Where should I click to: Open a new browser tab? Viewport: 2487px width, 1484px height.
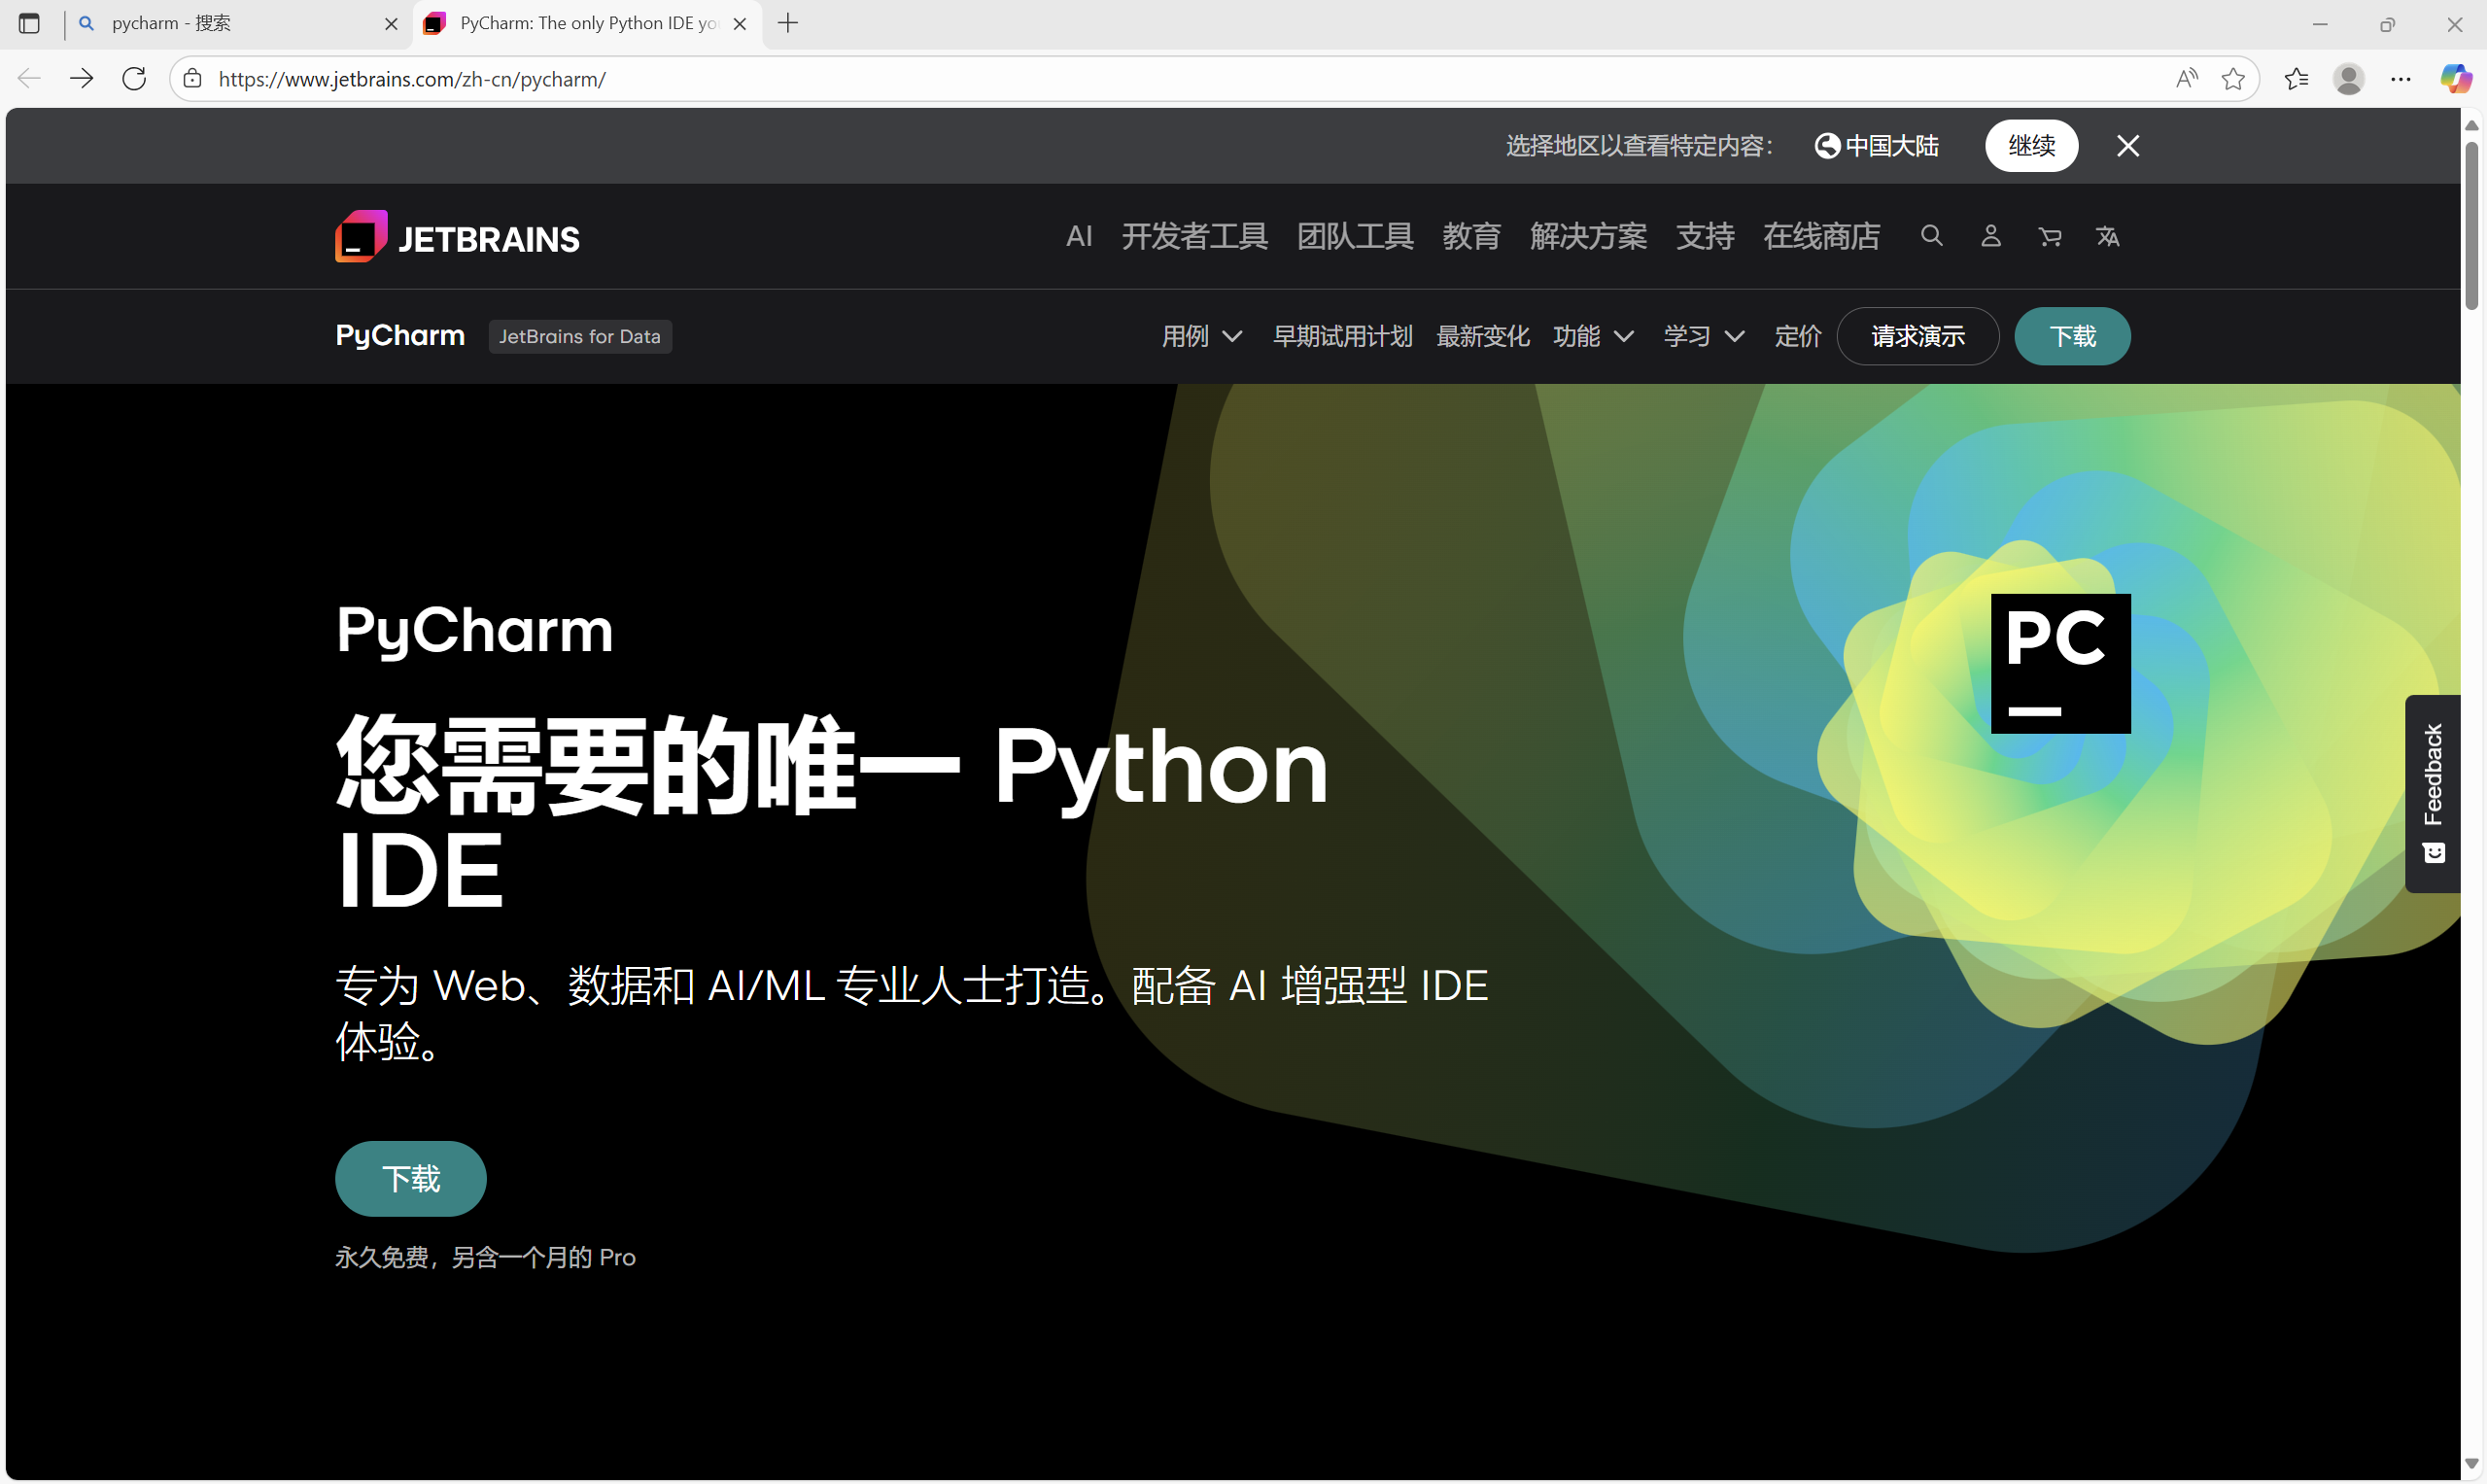pyautogui.click(x=788, y=23)
